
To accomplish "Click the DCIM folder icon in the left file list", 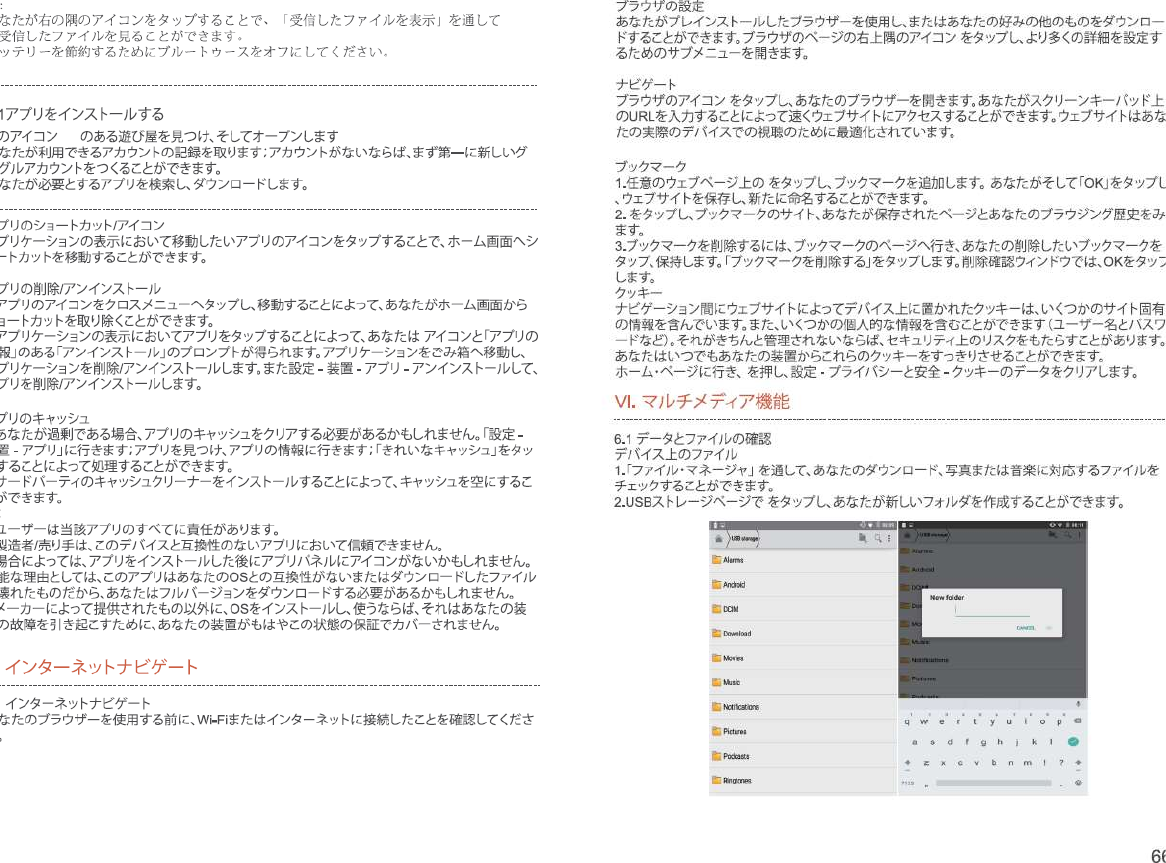I will coord(717,609).
